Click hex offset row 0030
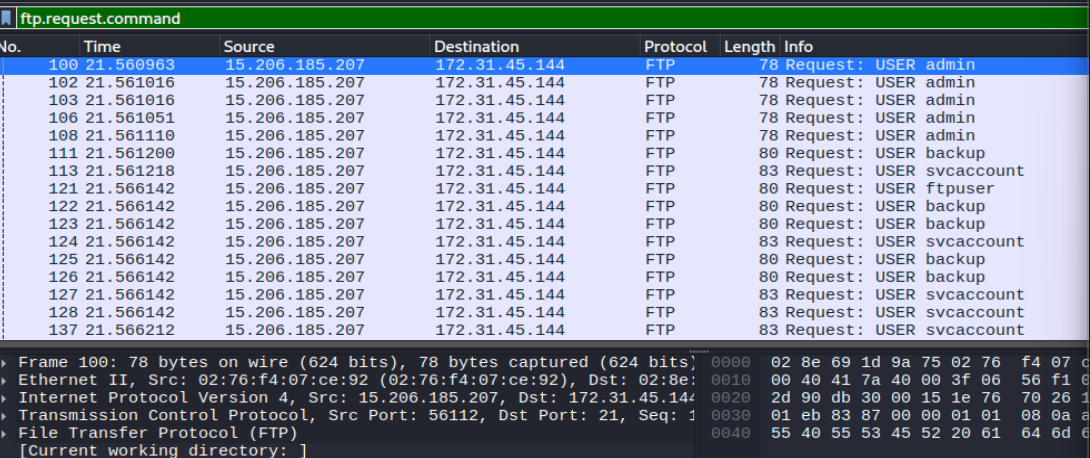The width and height of the screenshot is (1090, 458). pos(731,416)
